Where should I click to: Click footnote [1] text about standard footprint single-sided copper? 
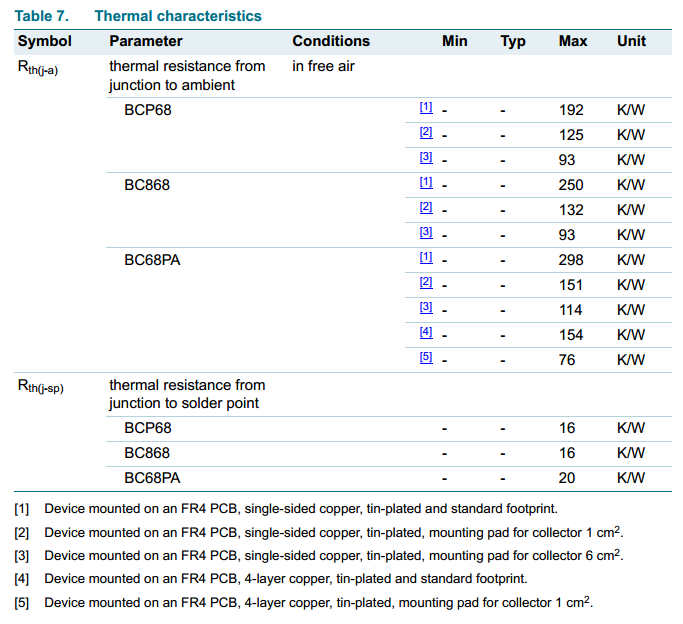tap(301, 509)
